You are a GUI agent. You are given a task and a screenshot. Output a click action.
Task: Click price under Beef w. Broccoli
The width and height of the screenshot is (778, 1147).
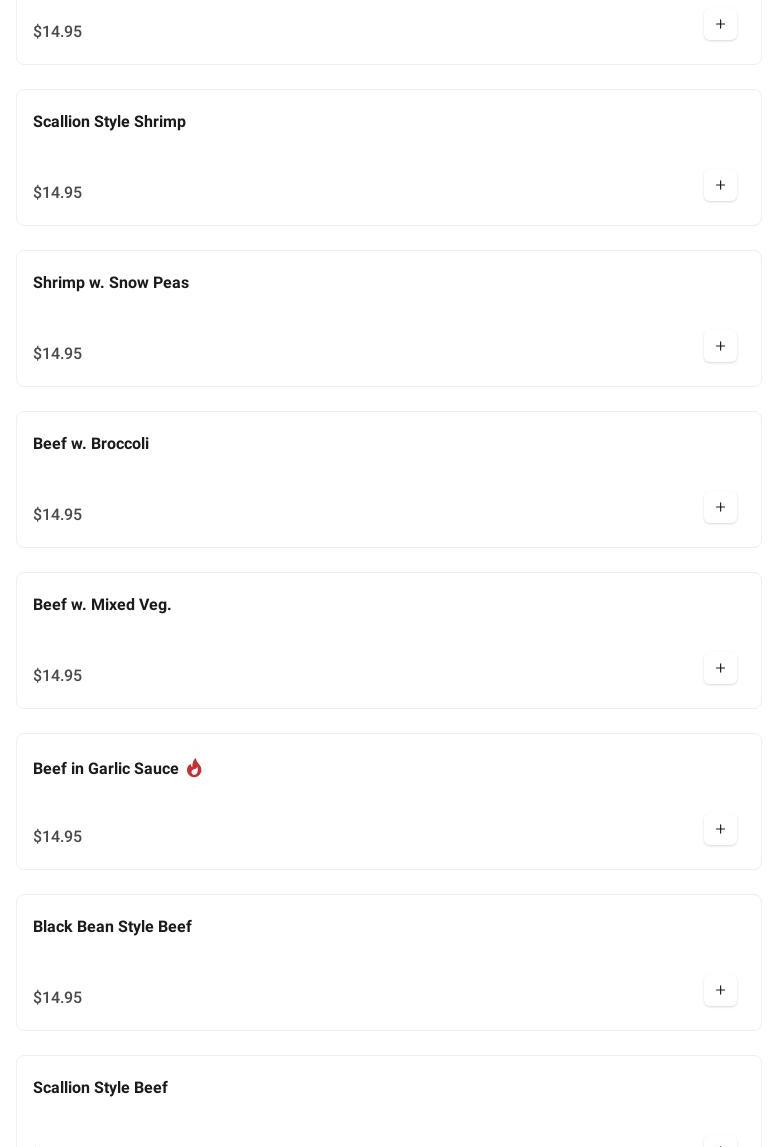[x=58, y=515]
